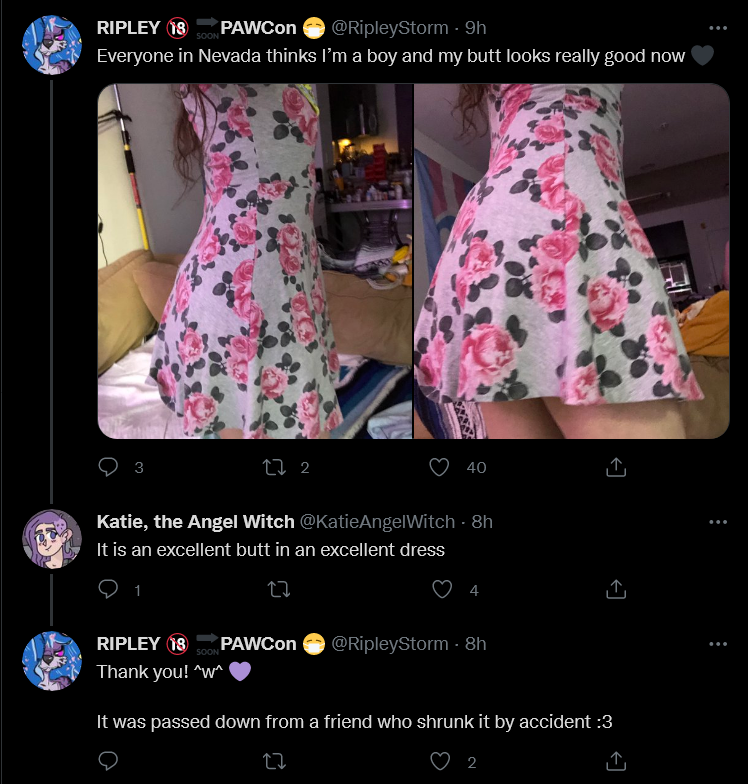Reply to RipleyStorm's first tweet
Image resolution: width=748 pixels, height=784 pixels.
click(108, 467)
